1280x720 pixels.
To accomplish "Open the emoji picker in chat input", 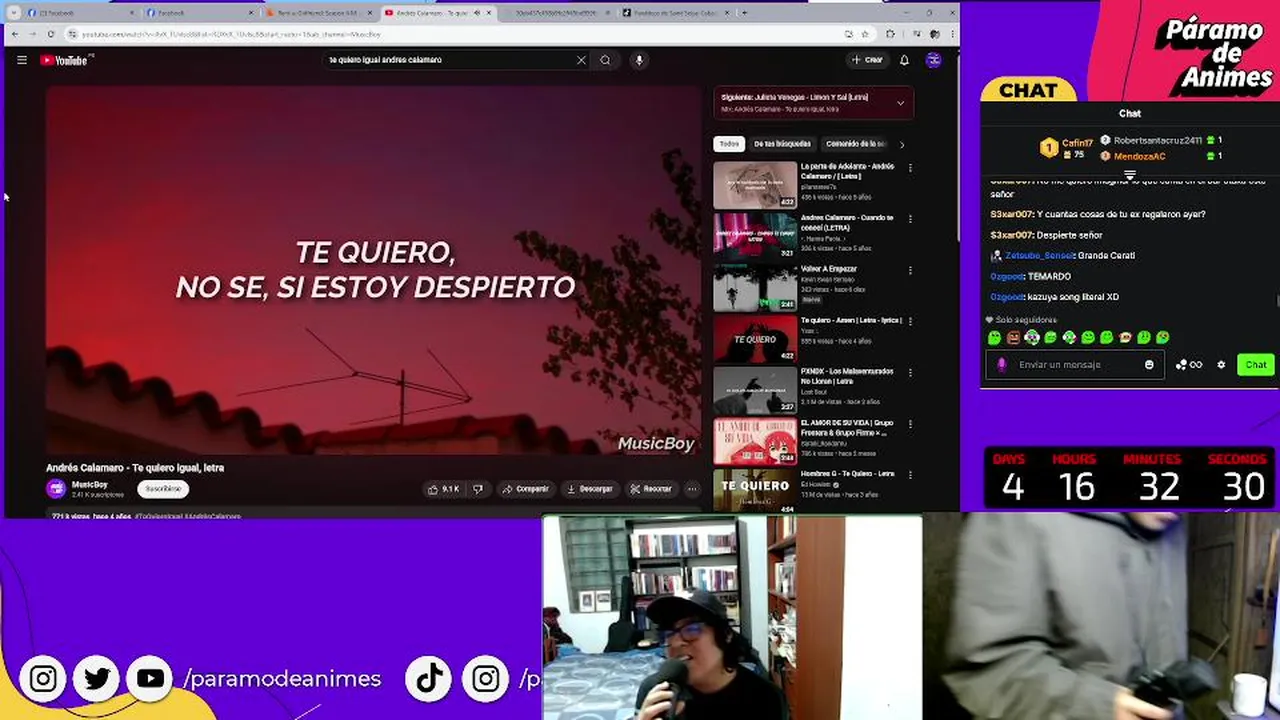I will click(1149, 365).
